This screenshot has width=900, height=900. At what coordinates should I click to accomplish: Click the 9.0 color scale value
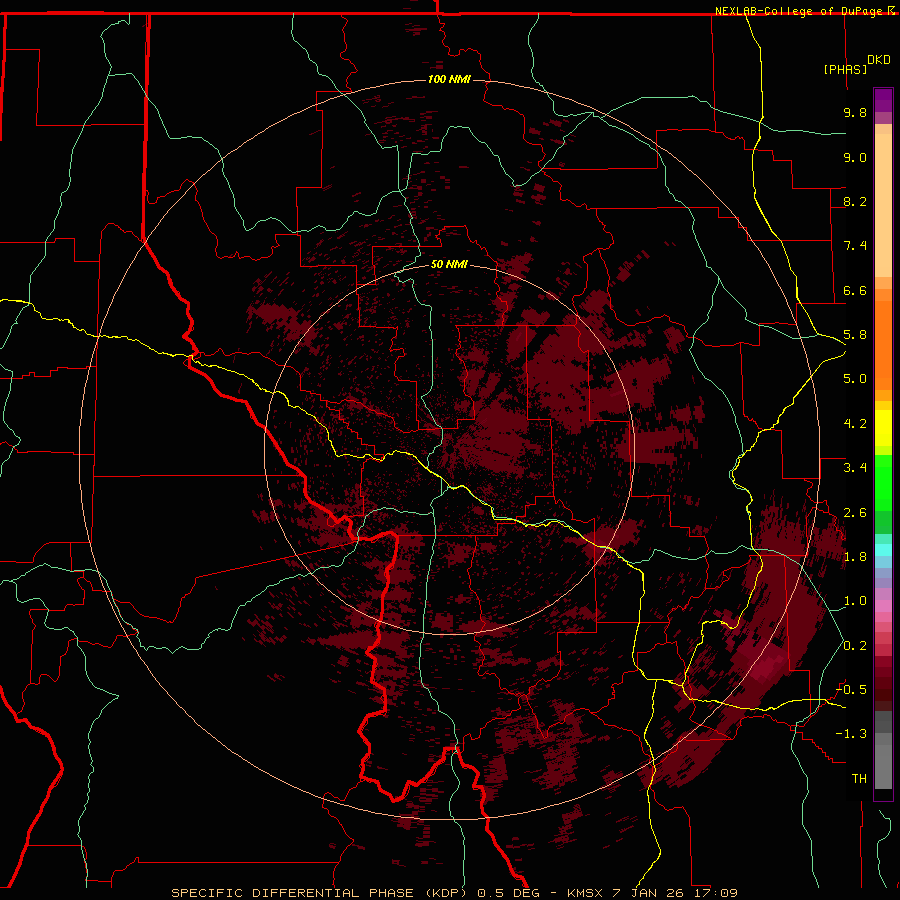pos(855,157)
